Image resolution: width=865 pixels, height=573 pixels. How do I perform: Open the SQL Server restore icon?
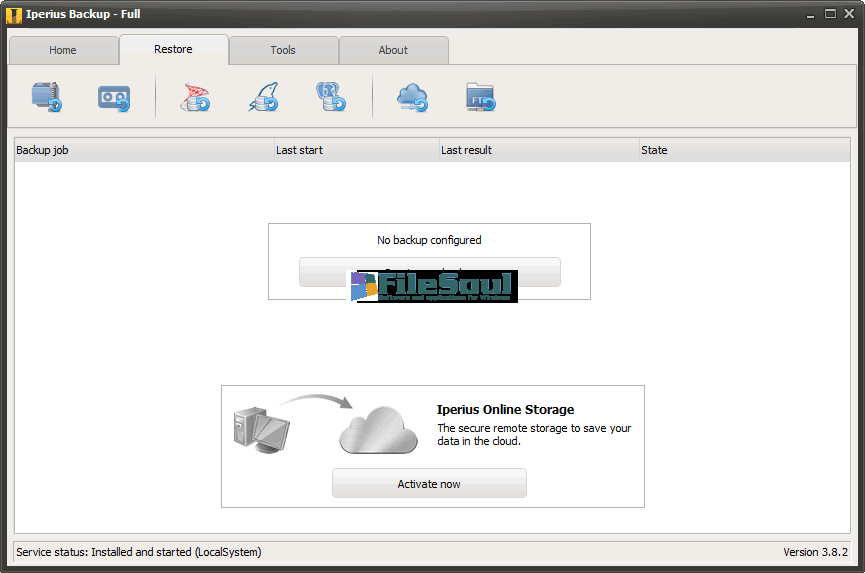coord(194,97)
